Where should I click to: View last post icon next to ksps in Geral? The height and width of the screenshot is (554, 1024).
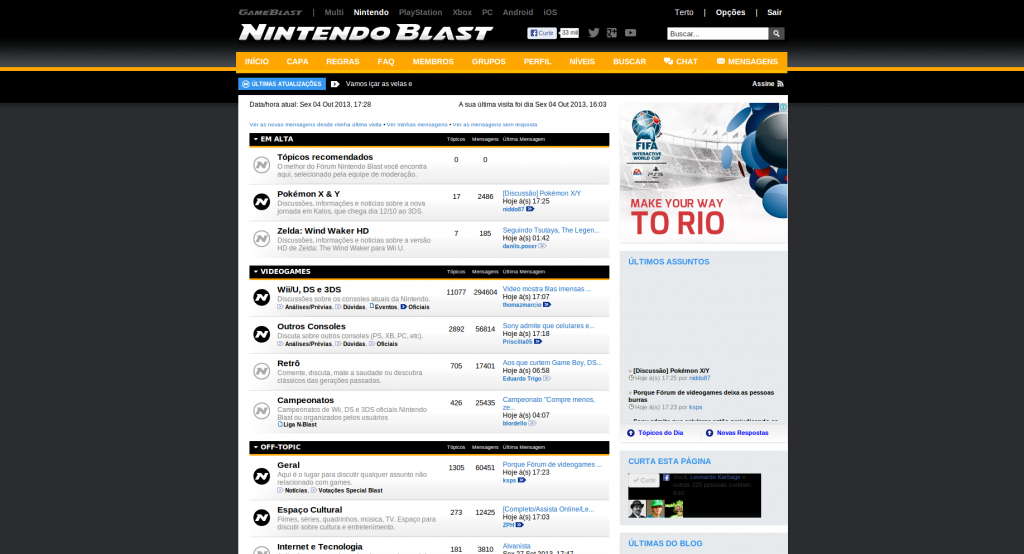522,480
